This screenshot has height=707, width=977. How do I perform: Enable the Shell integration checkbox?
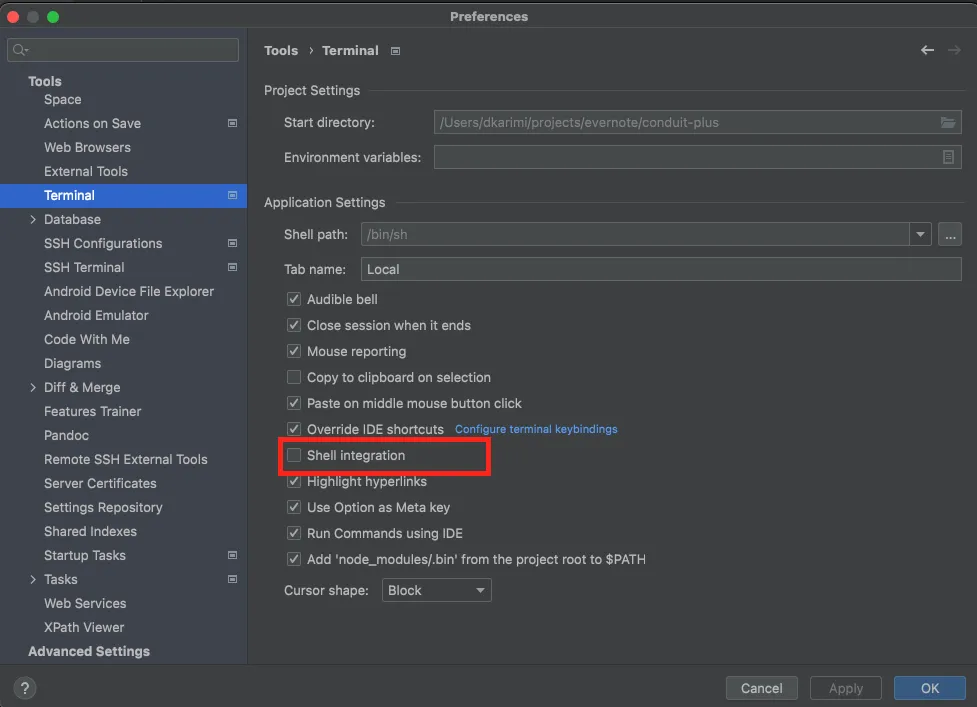point(294,456)
